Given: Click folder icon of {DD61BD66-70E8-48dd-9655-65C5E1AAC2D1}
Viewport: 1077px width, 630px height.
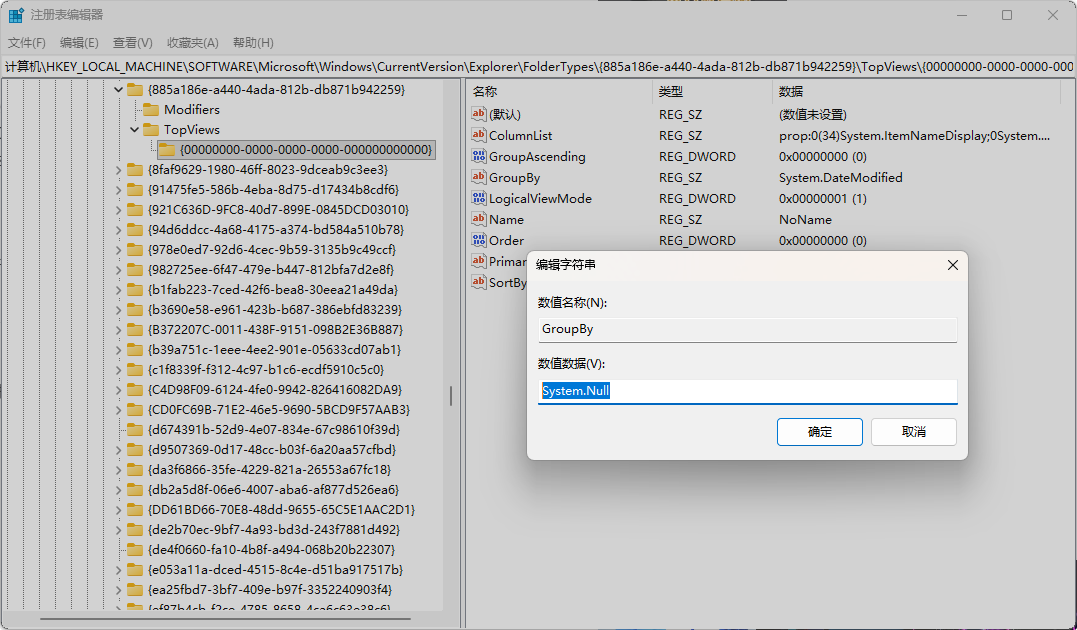Looking at the screenshot, I should coord(135,510).
